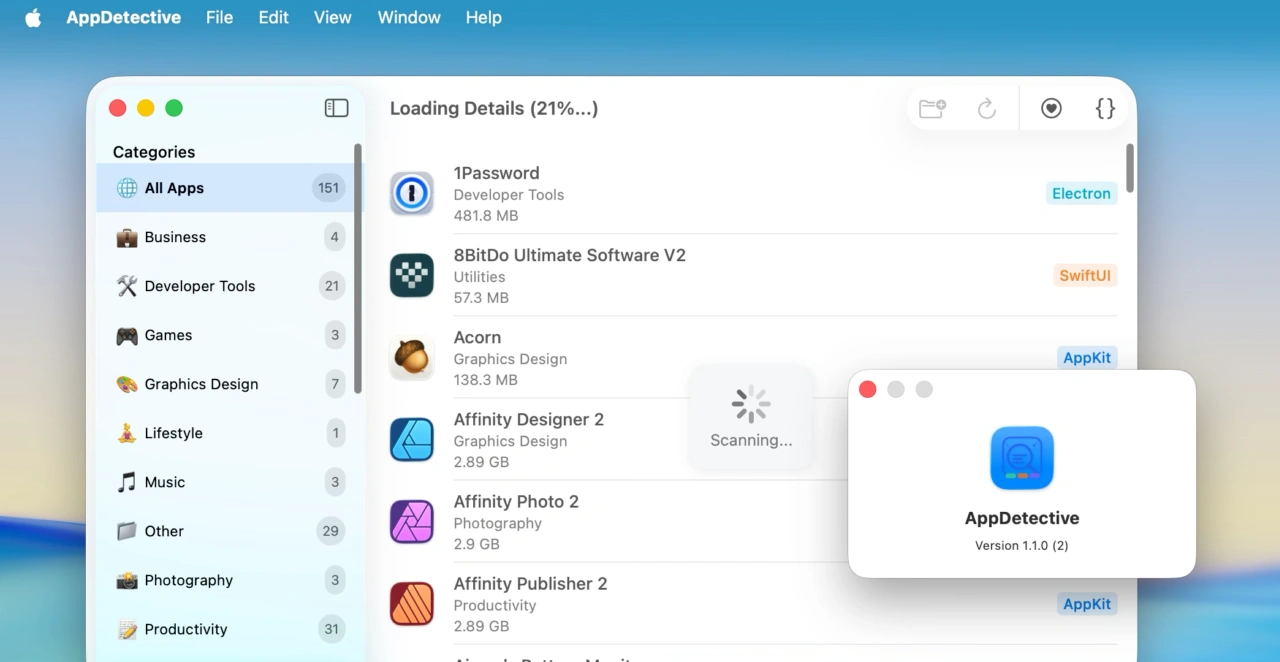Reload the app list with refresh icon

(x=986, y=108)
